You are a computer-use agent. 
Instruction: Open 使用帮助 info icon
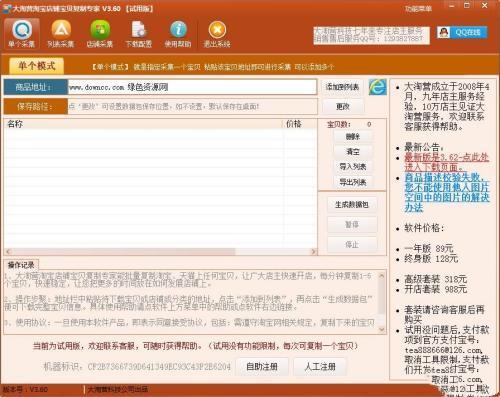click(x=178, y=34)
